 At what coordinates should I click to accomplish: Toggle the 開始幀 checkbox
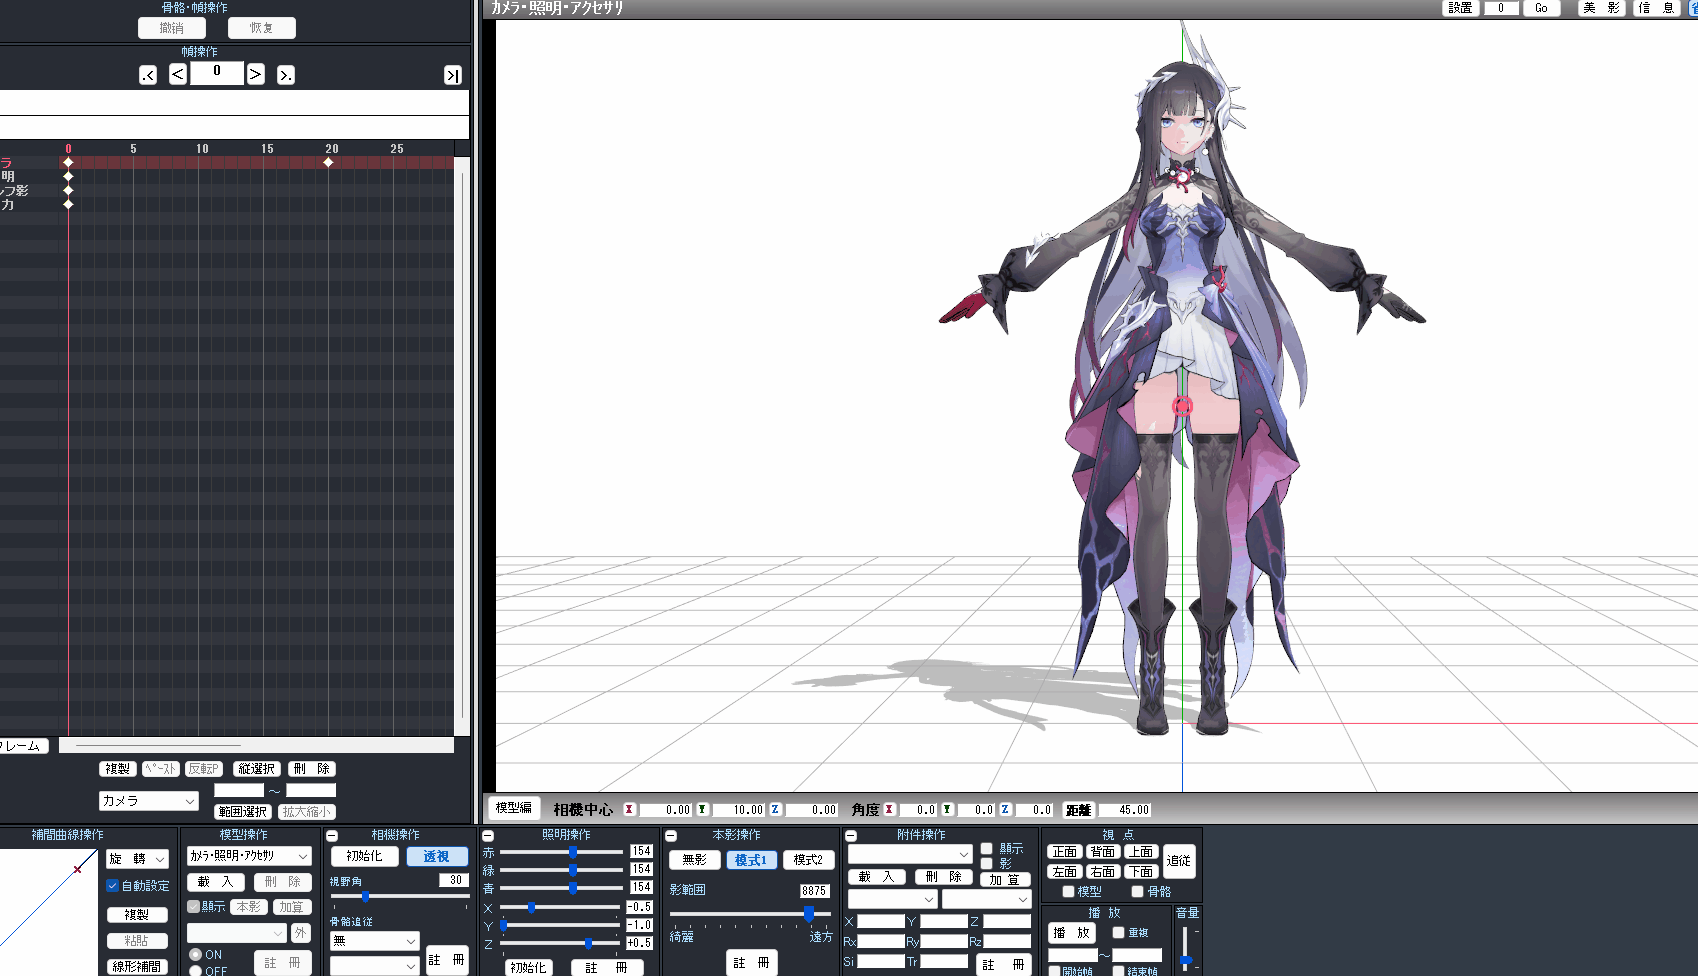coord(1054,971)
